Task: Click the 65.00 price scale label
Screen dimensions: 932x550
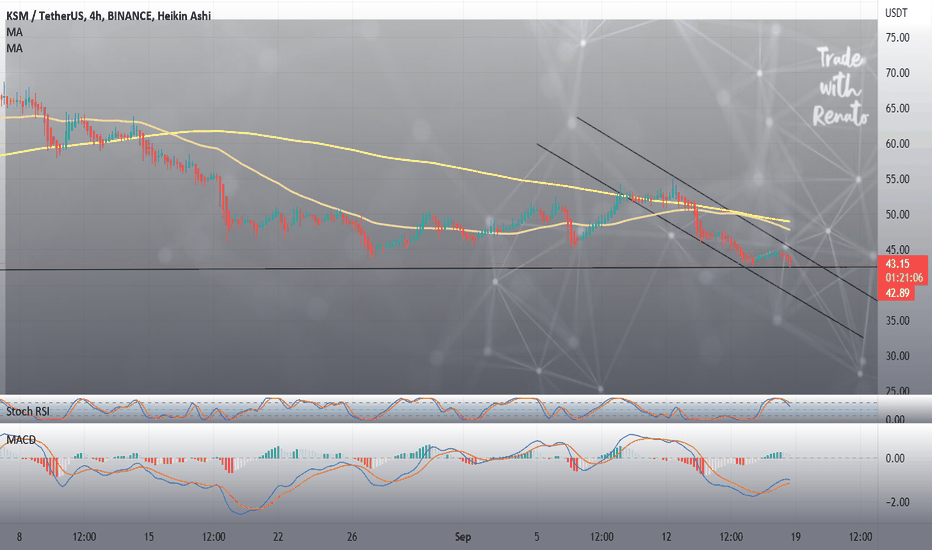Action: click(898, 108)
